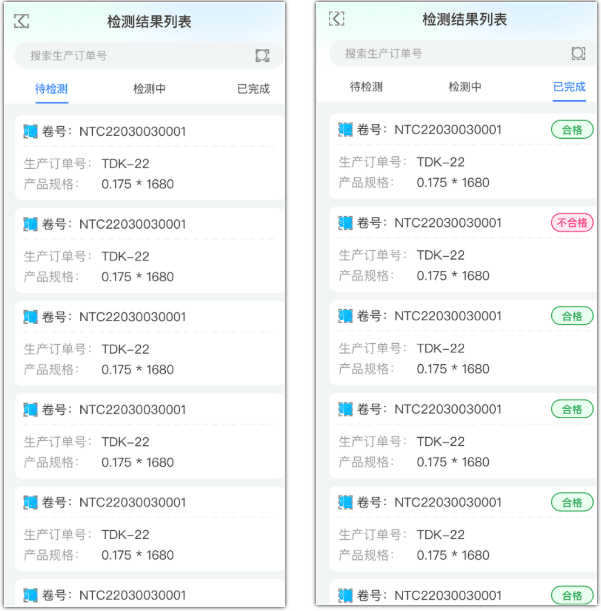Viewport: 601px width, 611px height.
Task: Tap the back icon on the right screen
Action: 337,19
